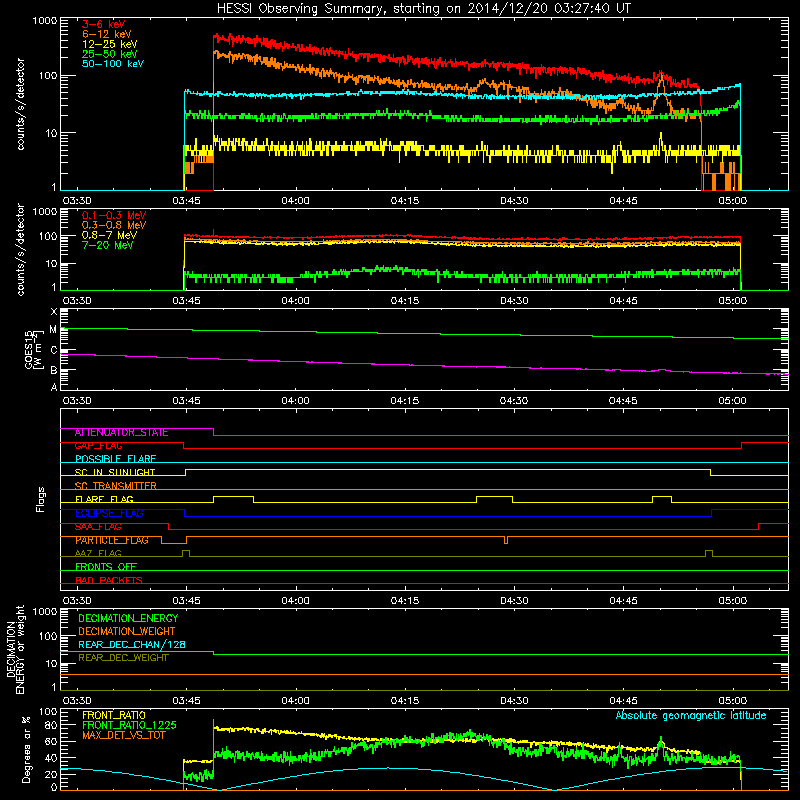This screenshot has width=800, height=800.
Task: Select the 12-25 keV legend label
Action: (x=110, y=44)
